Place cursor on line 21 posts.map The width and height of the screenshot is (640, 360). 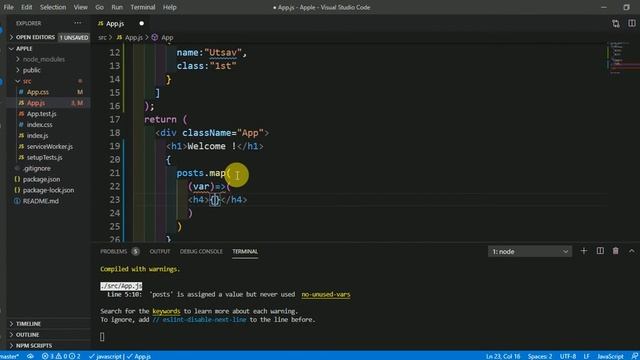tap(203, 173)
